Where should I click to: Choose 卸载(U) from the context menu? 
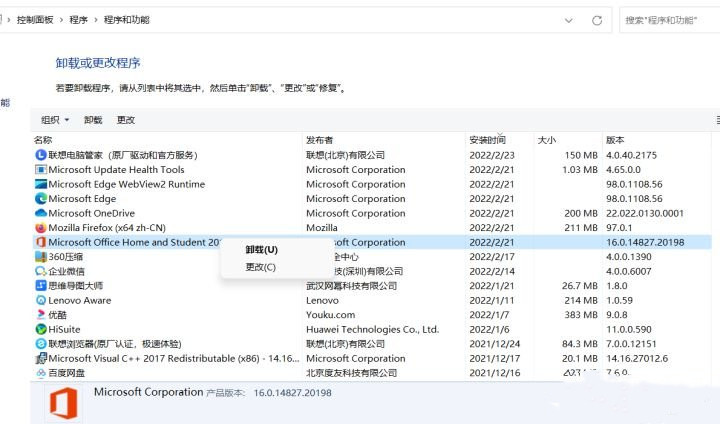point(261,249)
